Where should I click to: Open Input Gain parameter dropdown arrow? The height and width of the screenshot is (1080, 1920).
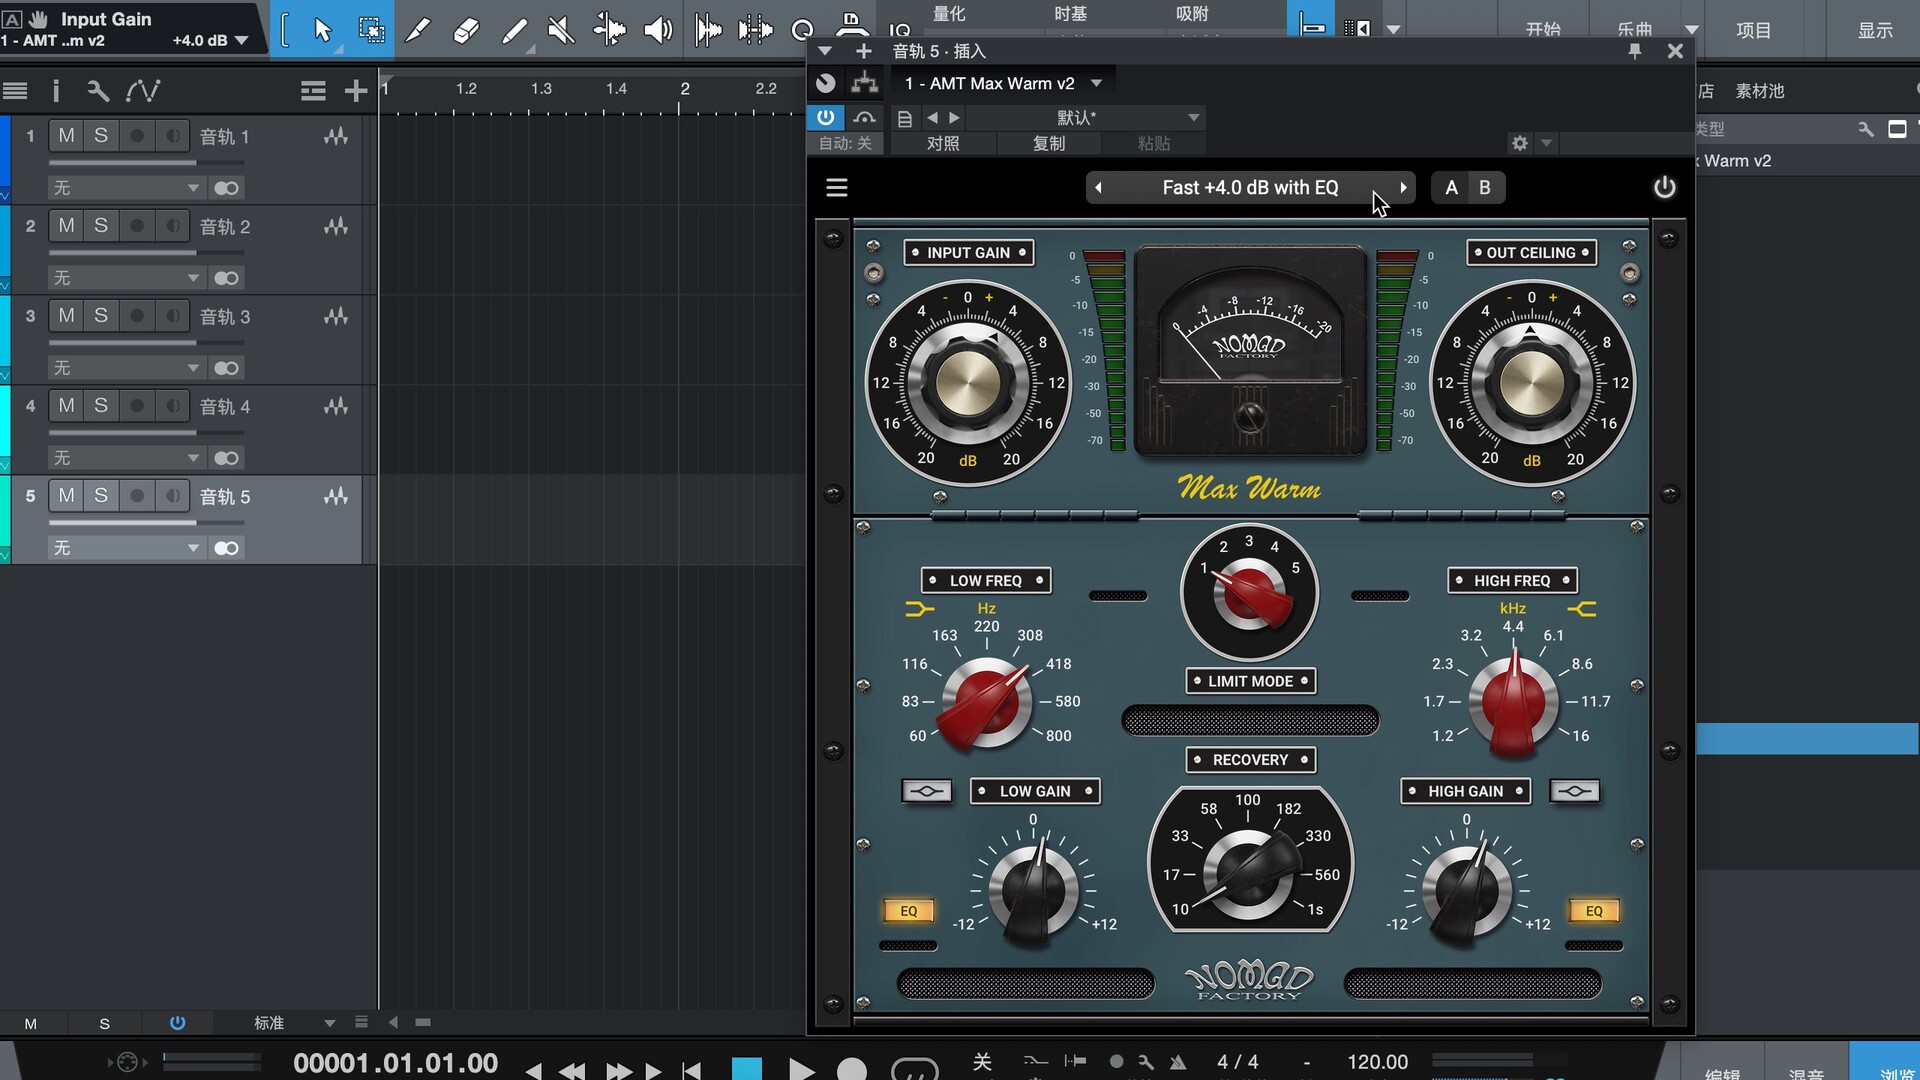pos(241,41)
